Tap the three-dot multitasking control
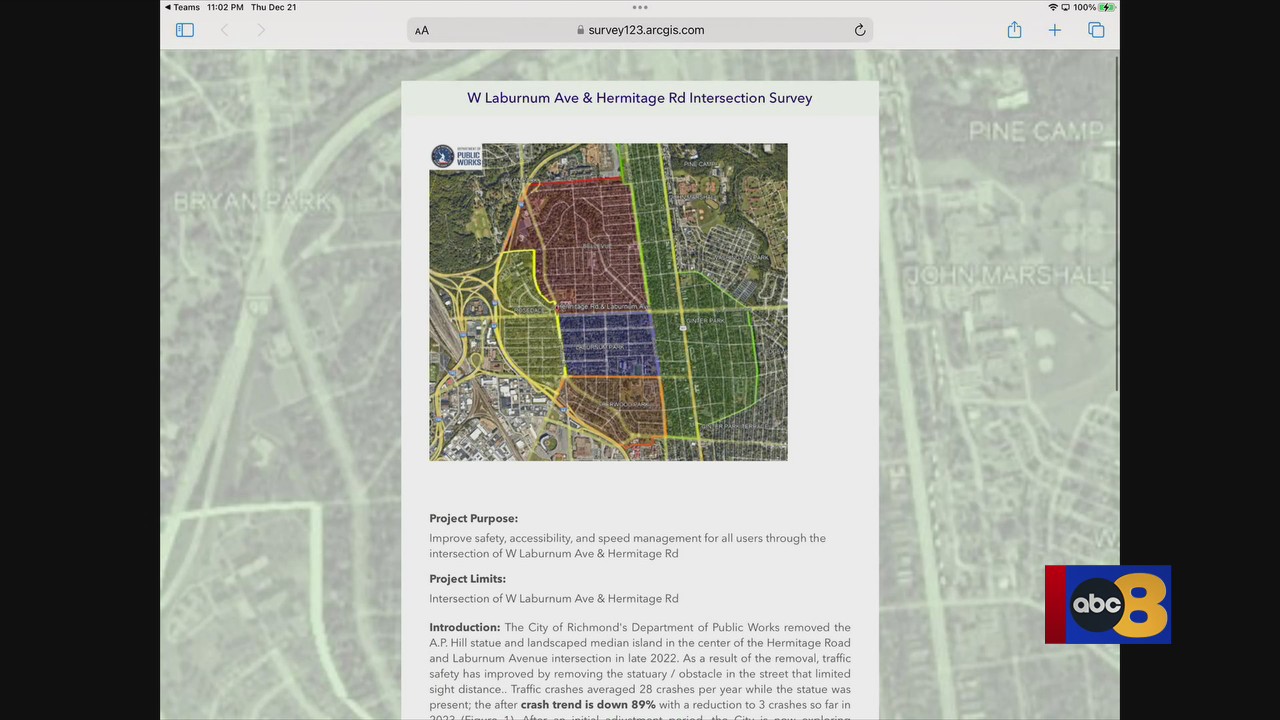1280x720 pixels. pos(640,7)
